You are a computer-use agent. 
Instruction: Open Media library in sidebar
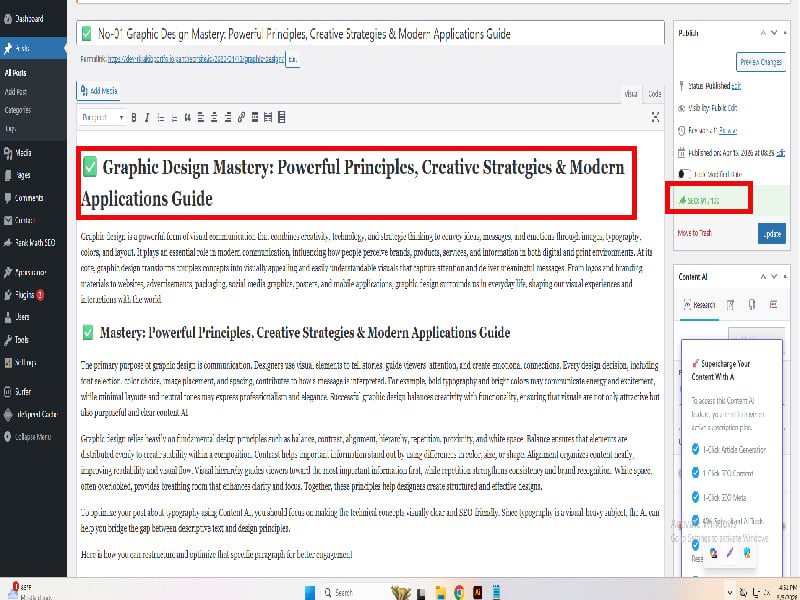tap(23, 153)
